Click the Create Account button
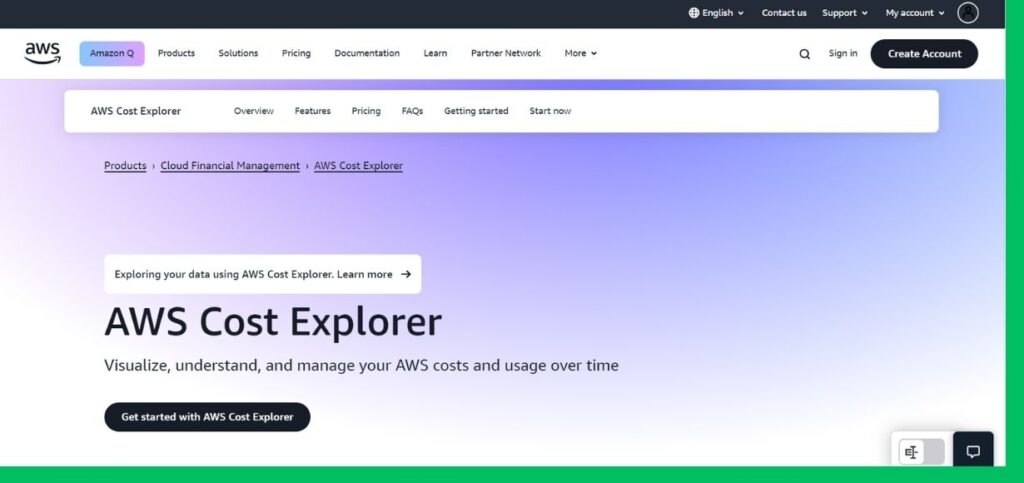This screenshot has width=1024, height=483. tap(924, 54)
